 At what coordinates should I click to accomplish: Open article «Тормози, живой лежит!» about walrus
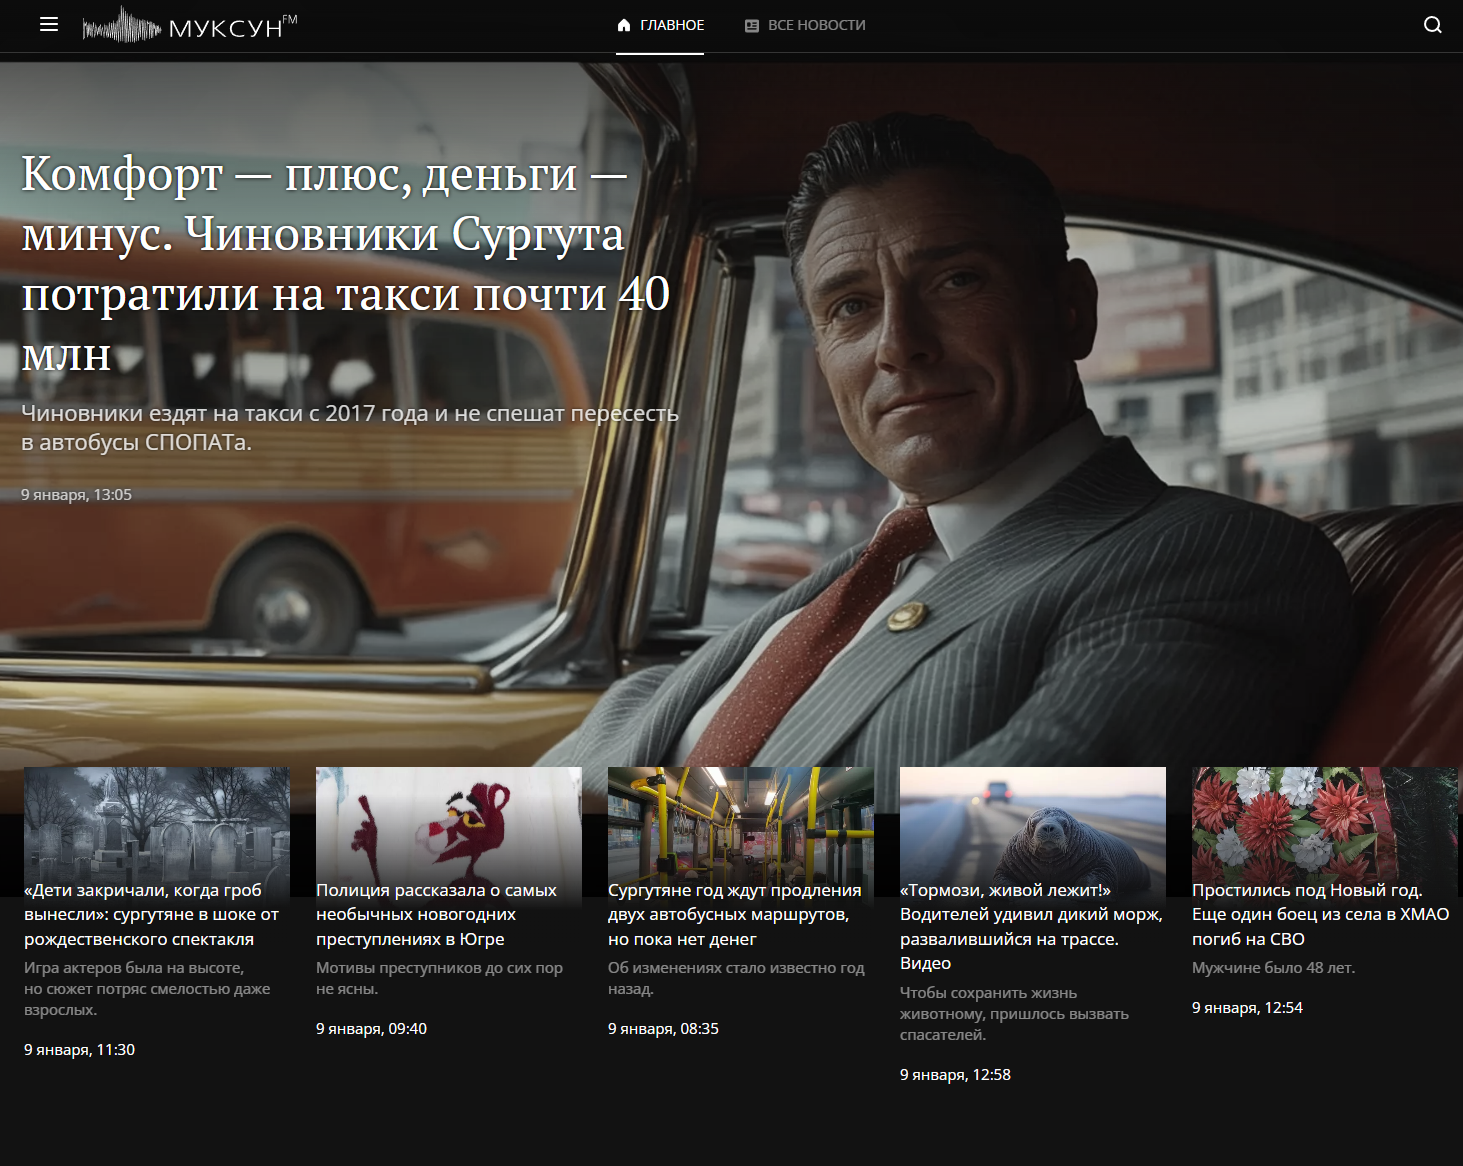tap(1031, 926)
